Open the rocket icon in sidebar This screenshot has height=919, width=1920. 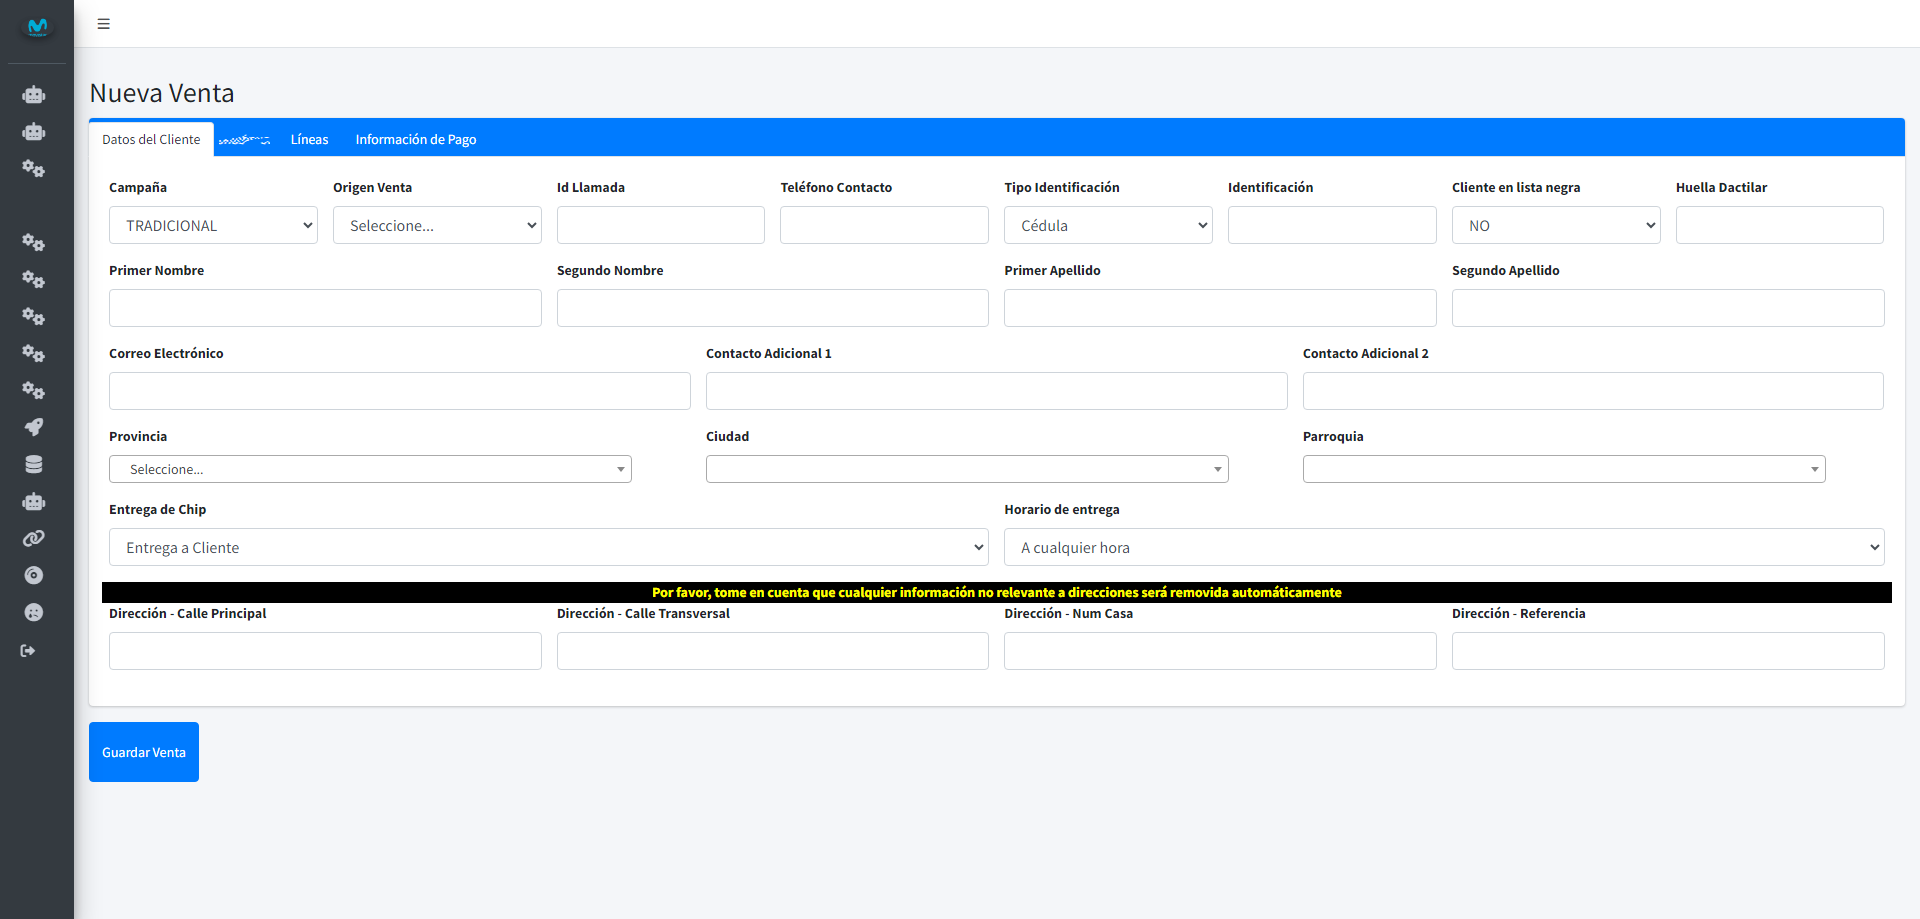pyautogui.click(x=34, y=427)
